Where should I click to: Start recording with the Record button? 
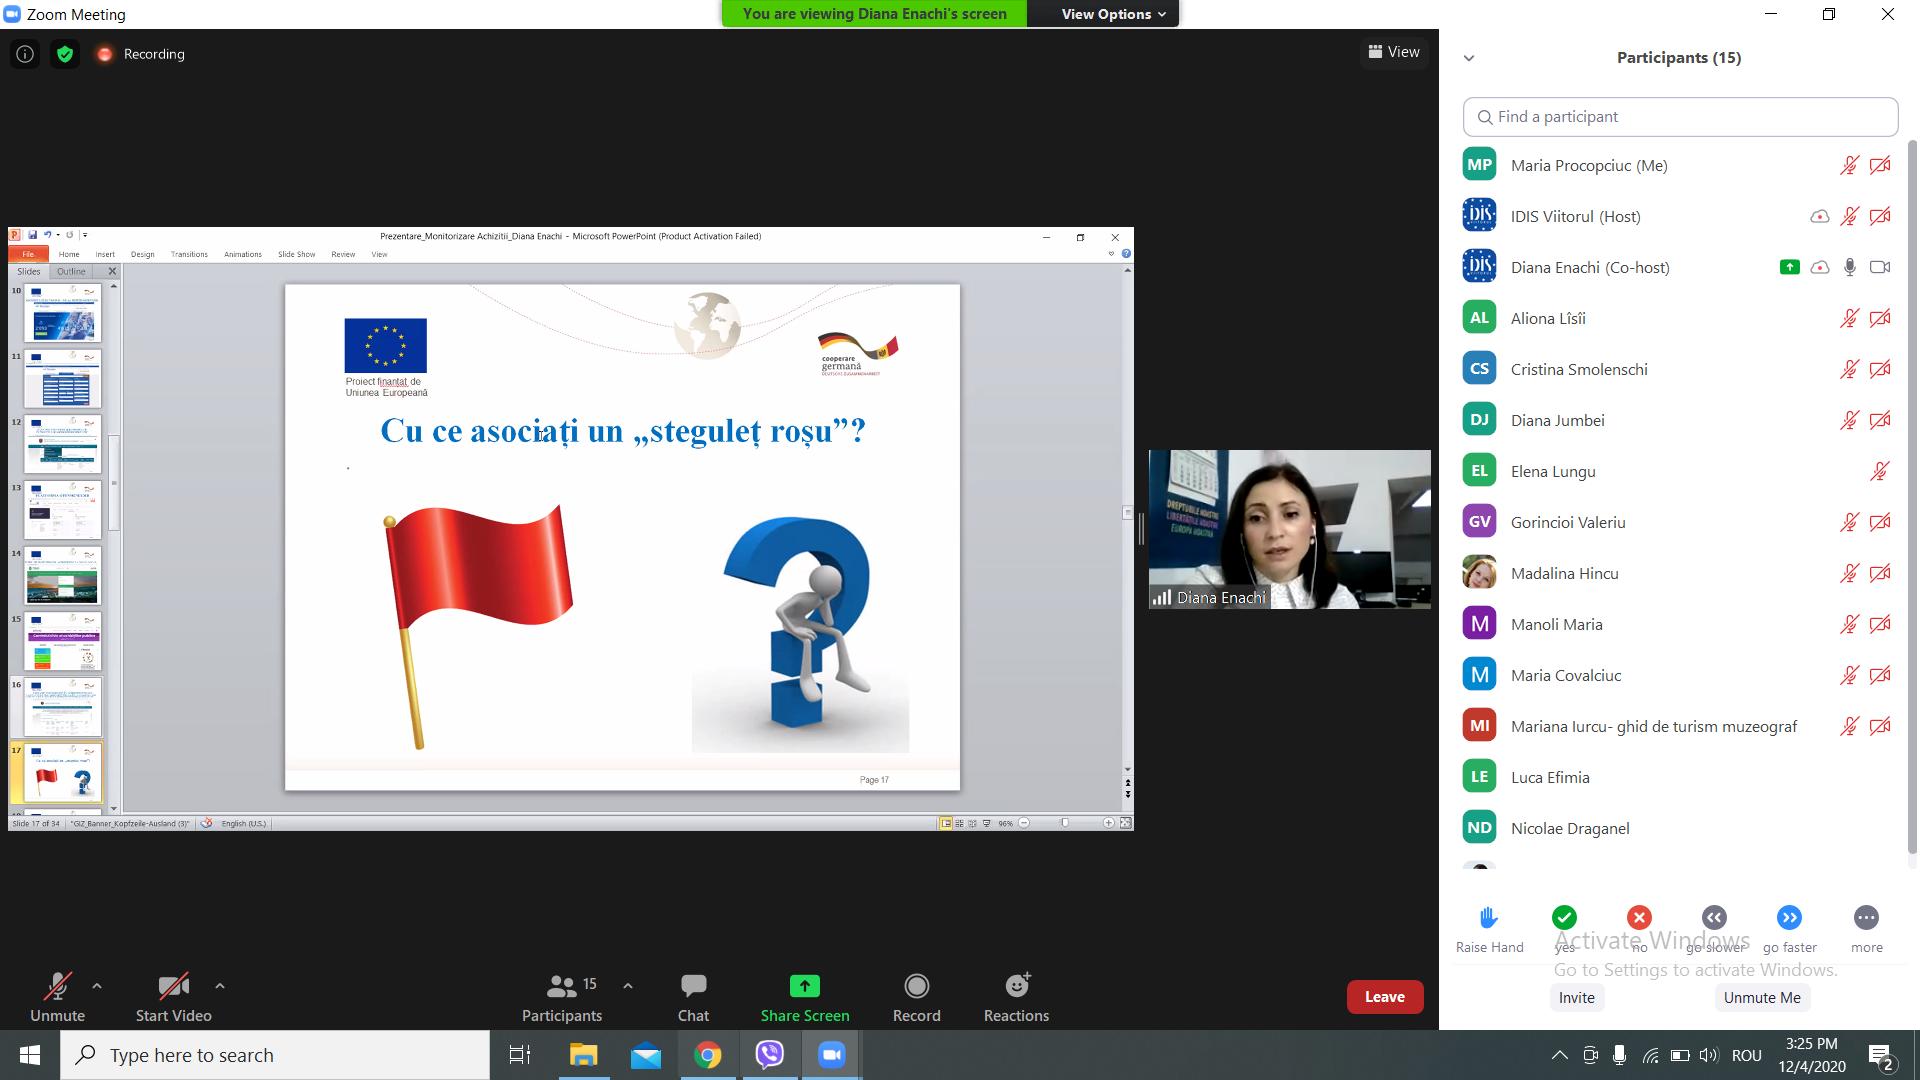[x=917, y=997]
